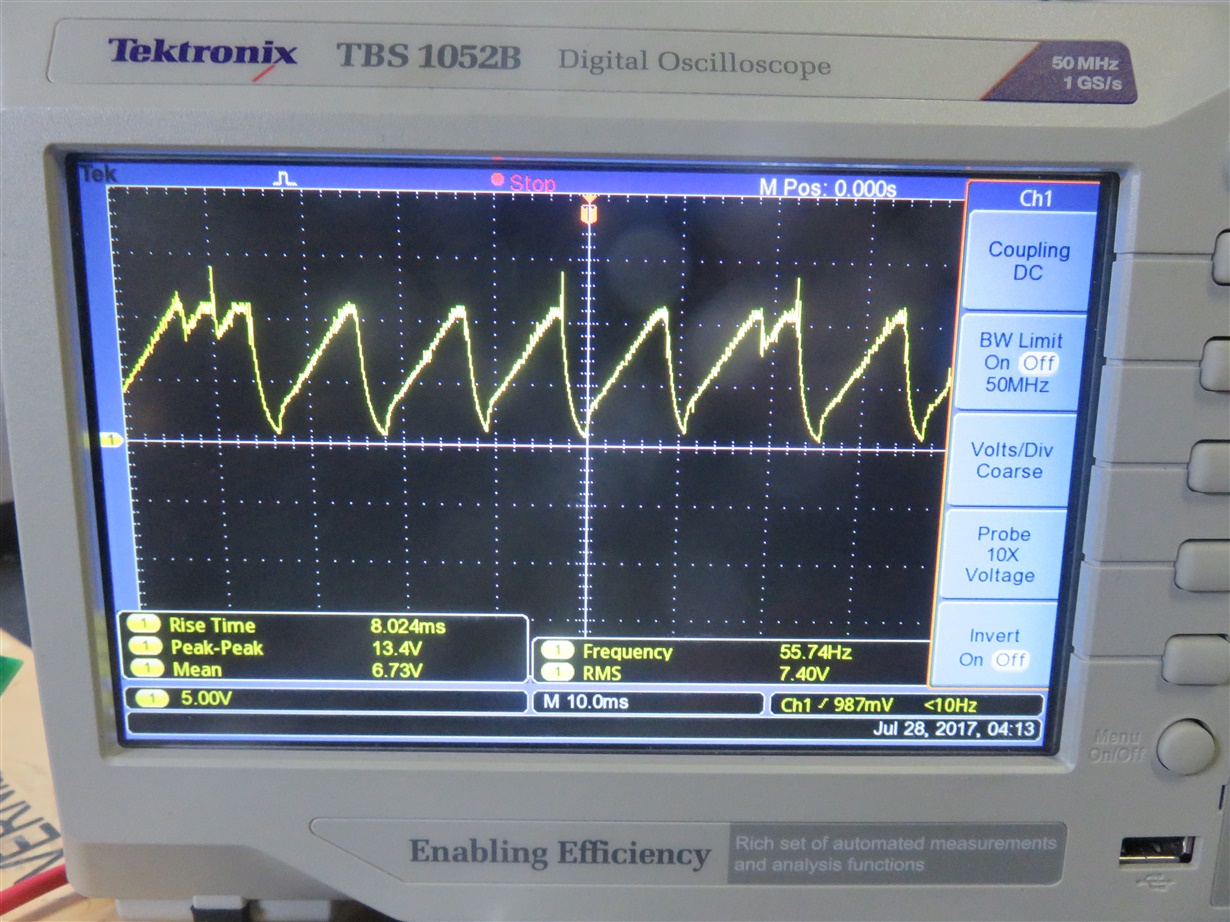This screenshot has height=922, width=1230.
Task: Click the channel 1 badge beside 5.00V
Action: click(x=150, y=698)
